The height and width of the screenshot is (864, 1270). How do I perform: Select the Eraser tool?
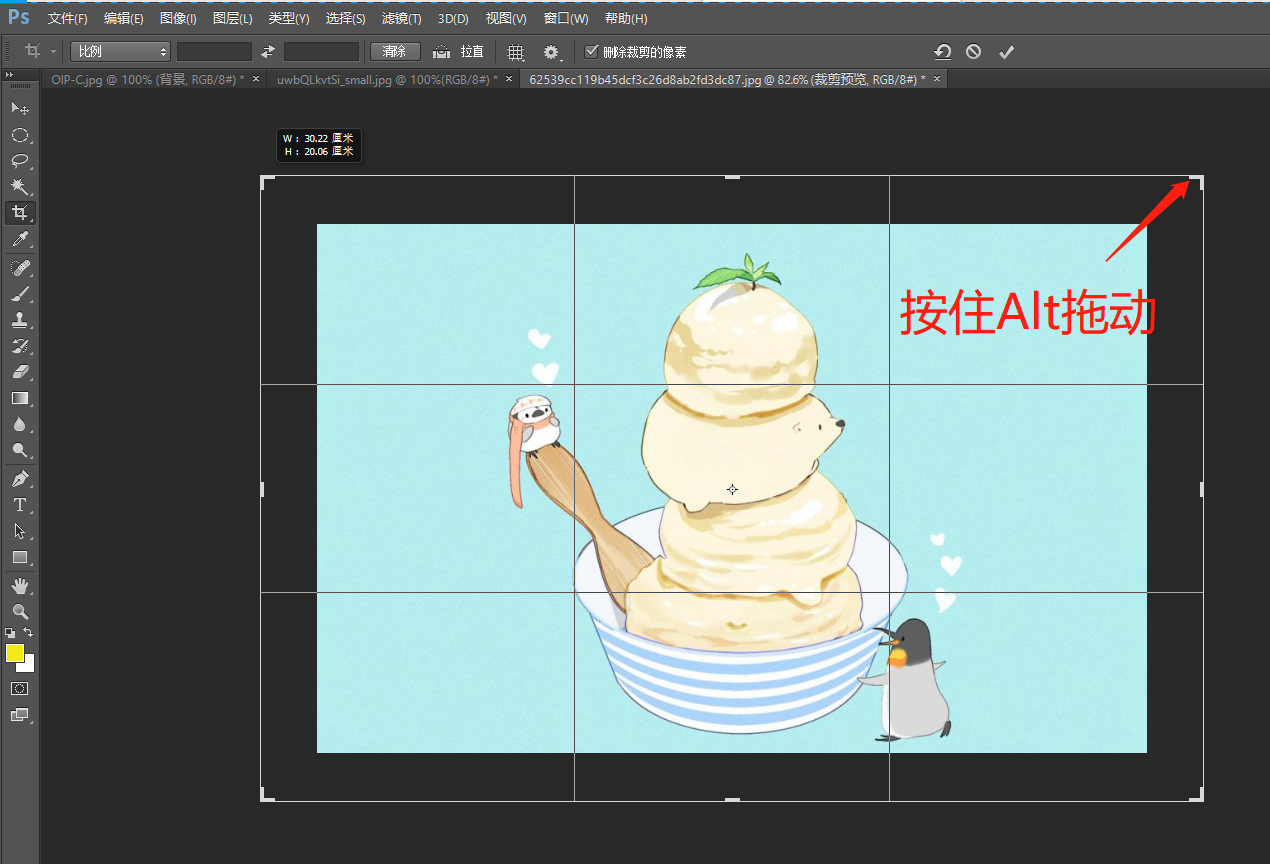(19, 372)
